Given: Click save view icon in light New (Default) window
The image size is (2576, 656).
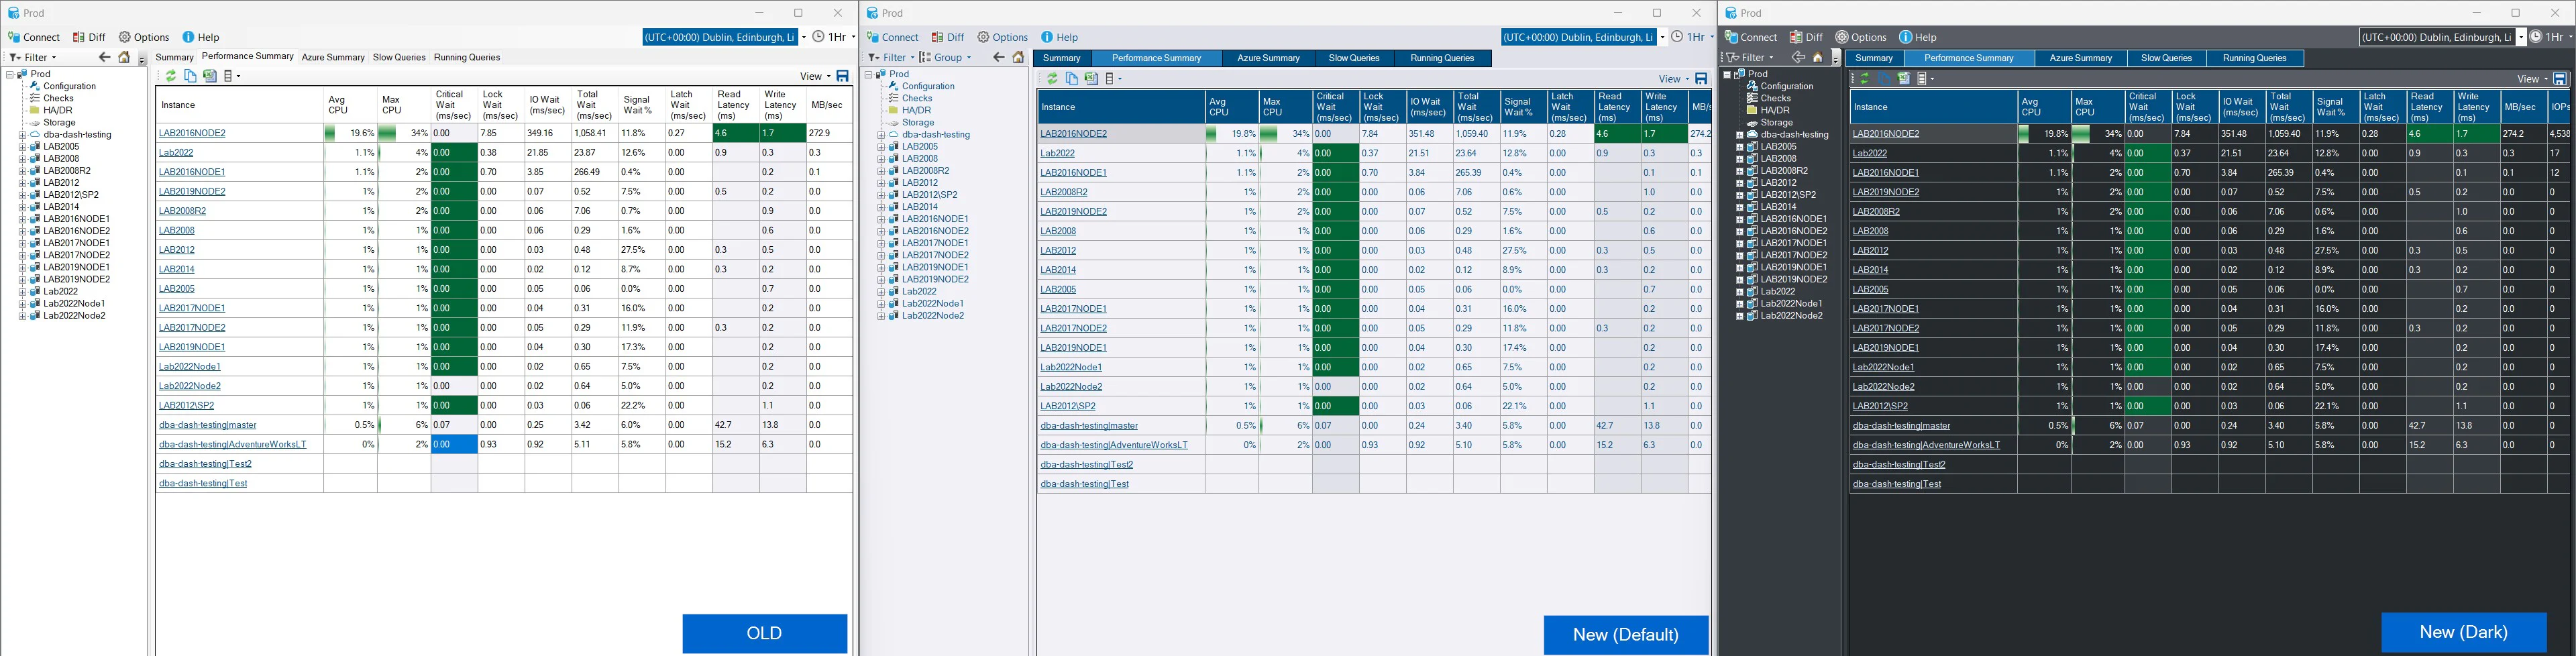Looking at the screenshot, I should point(1701,78).
